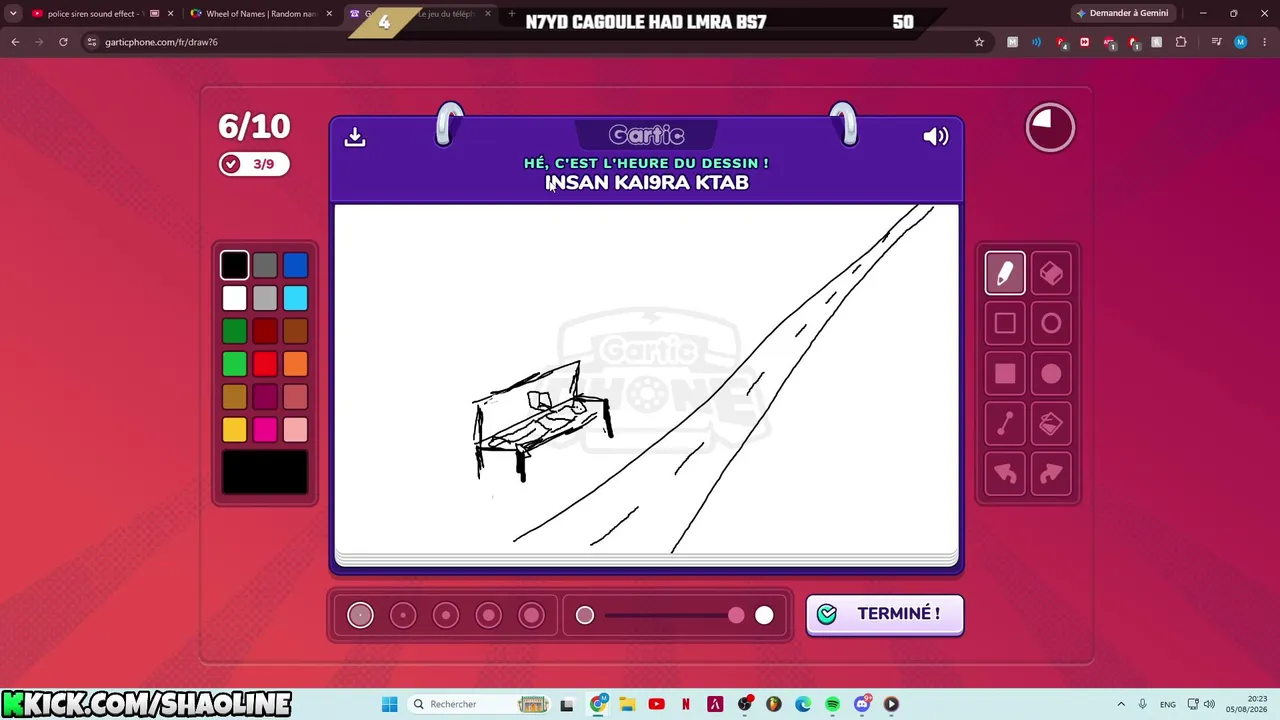Mute the Gartic sound speaker icon
This screenshot has width=1280, height=720.
pos(936,137)
